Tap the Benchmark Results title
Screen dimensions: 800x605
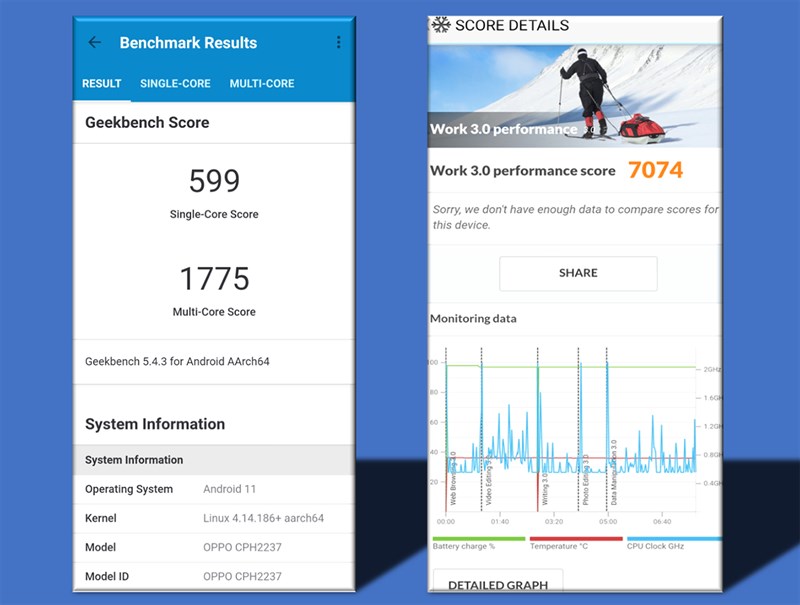(188, 43)
